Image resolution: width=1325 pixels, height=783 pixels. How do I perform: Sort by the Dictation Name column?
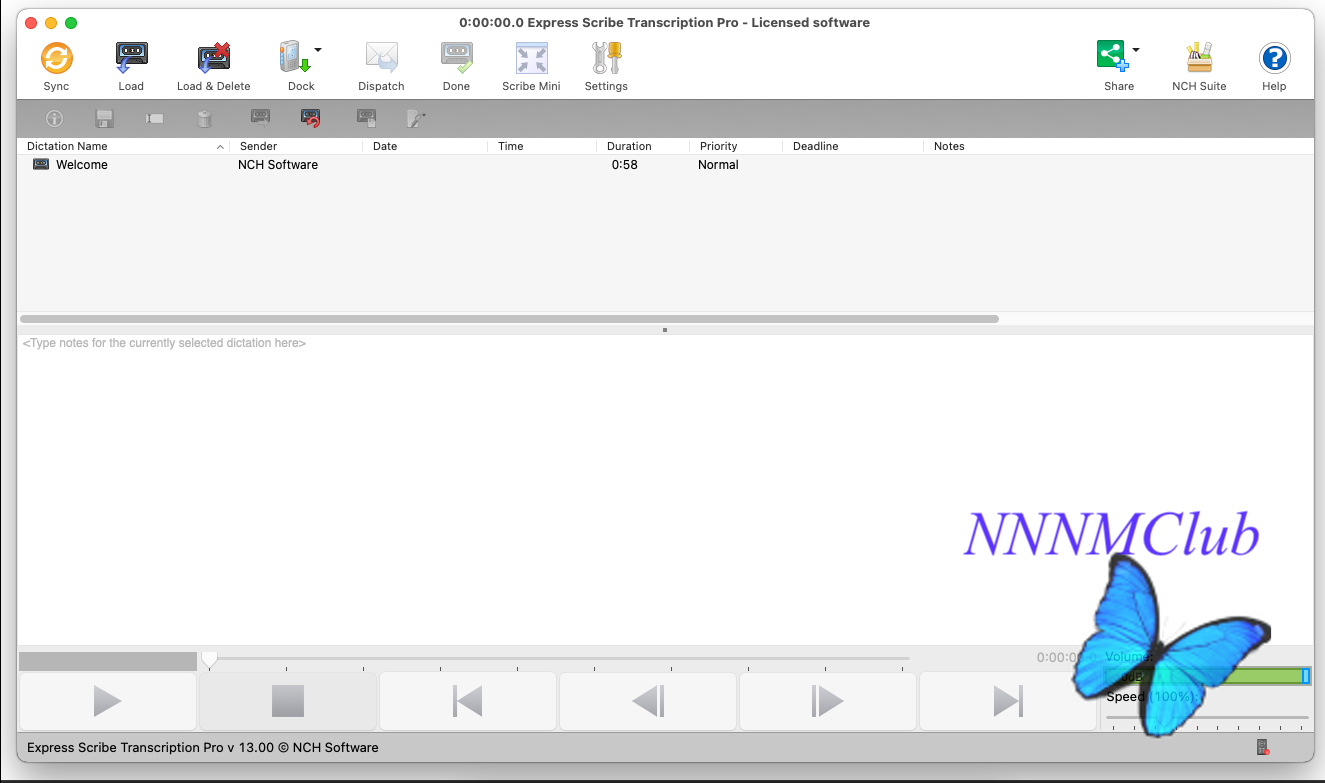(67, 146)
